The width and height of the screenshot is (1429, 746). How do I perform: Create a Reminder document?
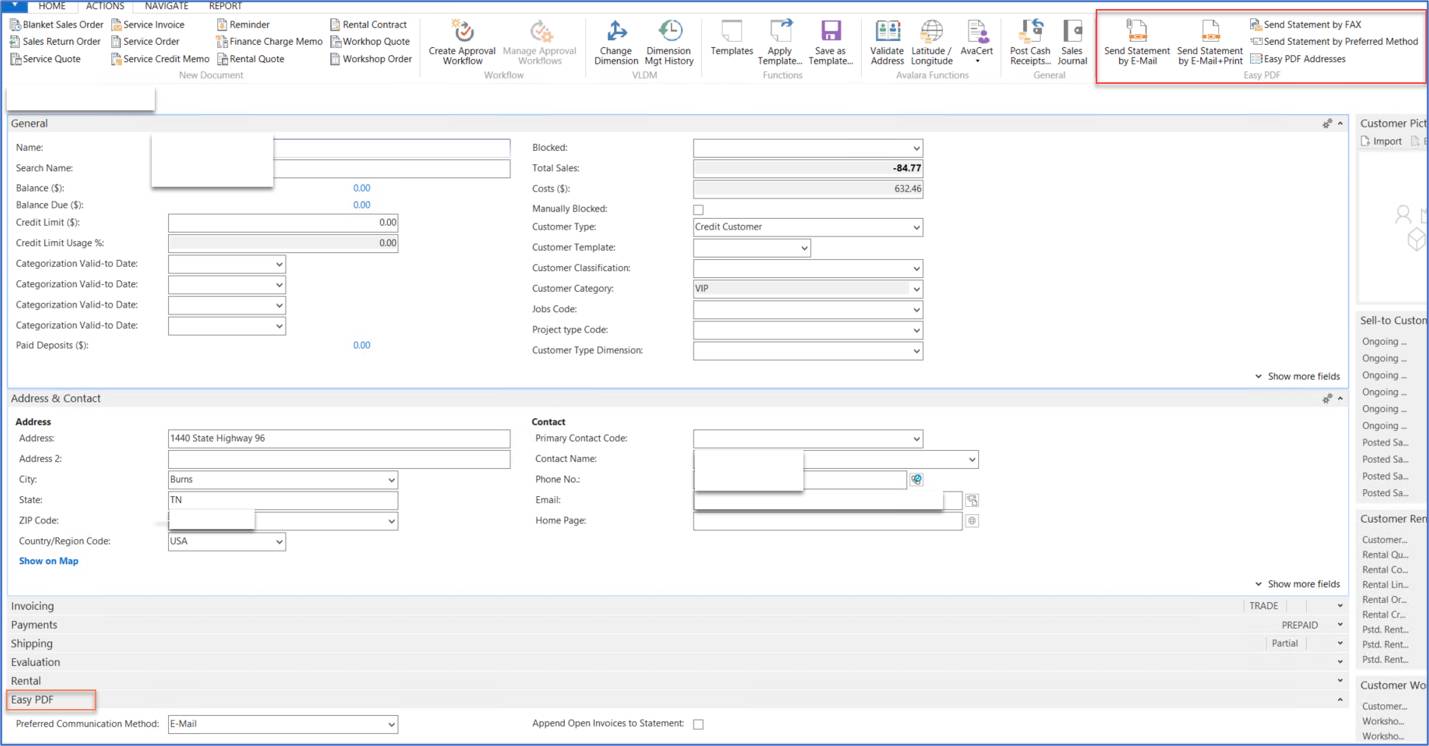(x=243, y=25)
